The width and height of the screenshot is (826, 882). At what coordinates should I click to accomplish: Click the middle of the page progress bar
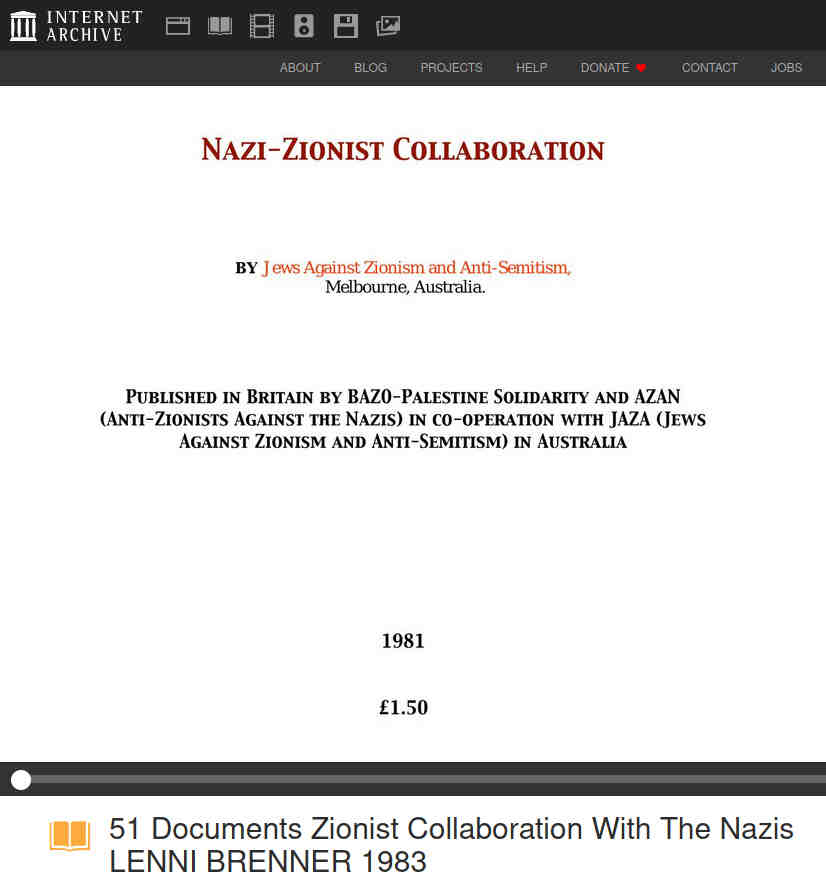pyautogui.click(x=413, y=780)
